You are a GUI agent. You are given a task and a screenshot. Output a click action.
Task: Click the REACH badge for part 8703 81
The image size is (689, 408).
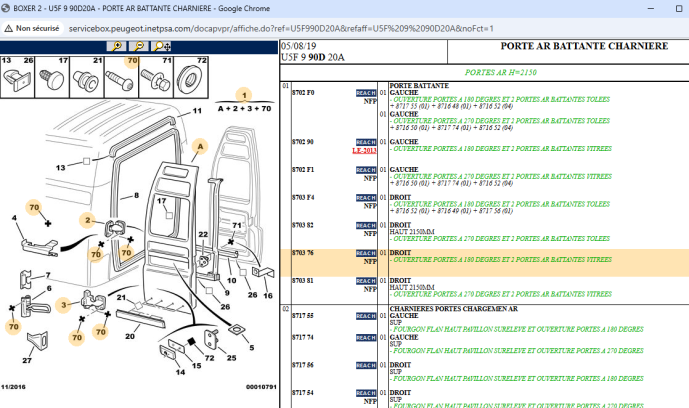pyautogui.click(x=366, y=281)
